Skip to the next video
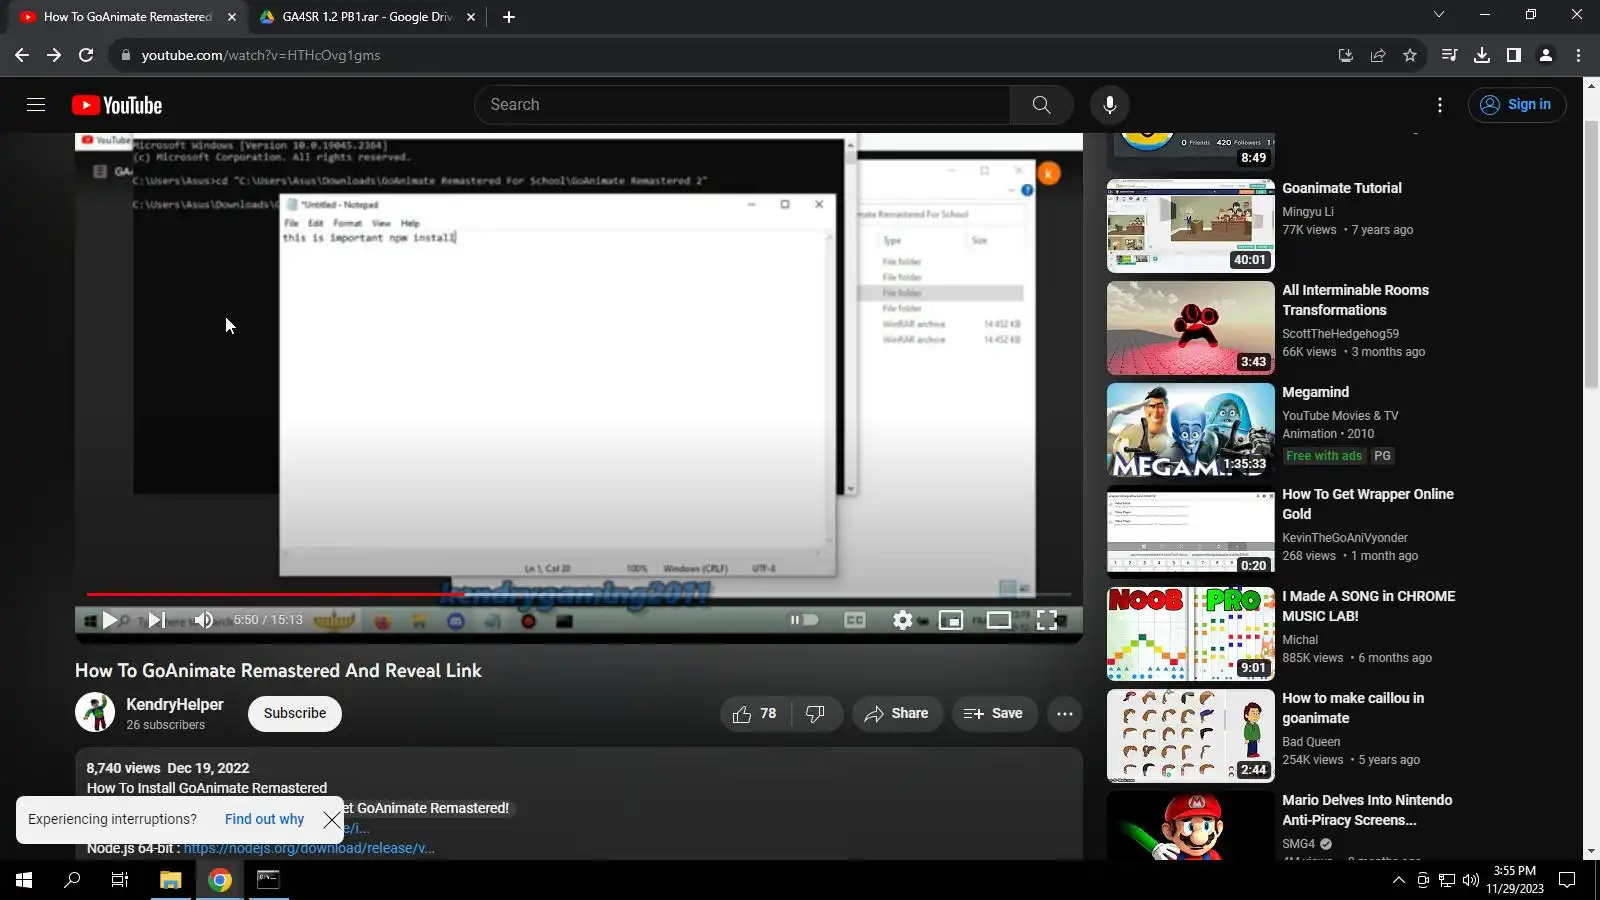The width and height of the screenshot is (1600, 900). [157, 620]
